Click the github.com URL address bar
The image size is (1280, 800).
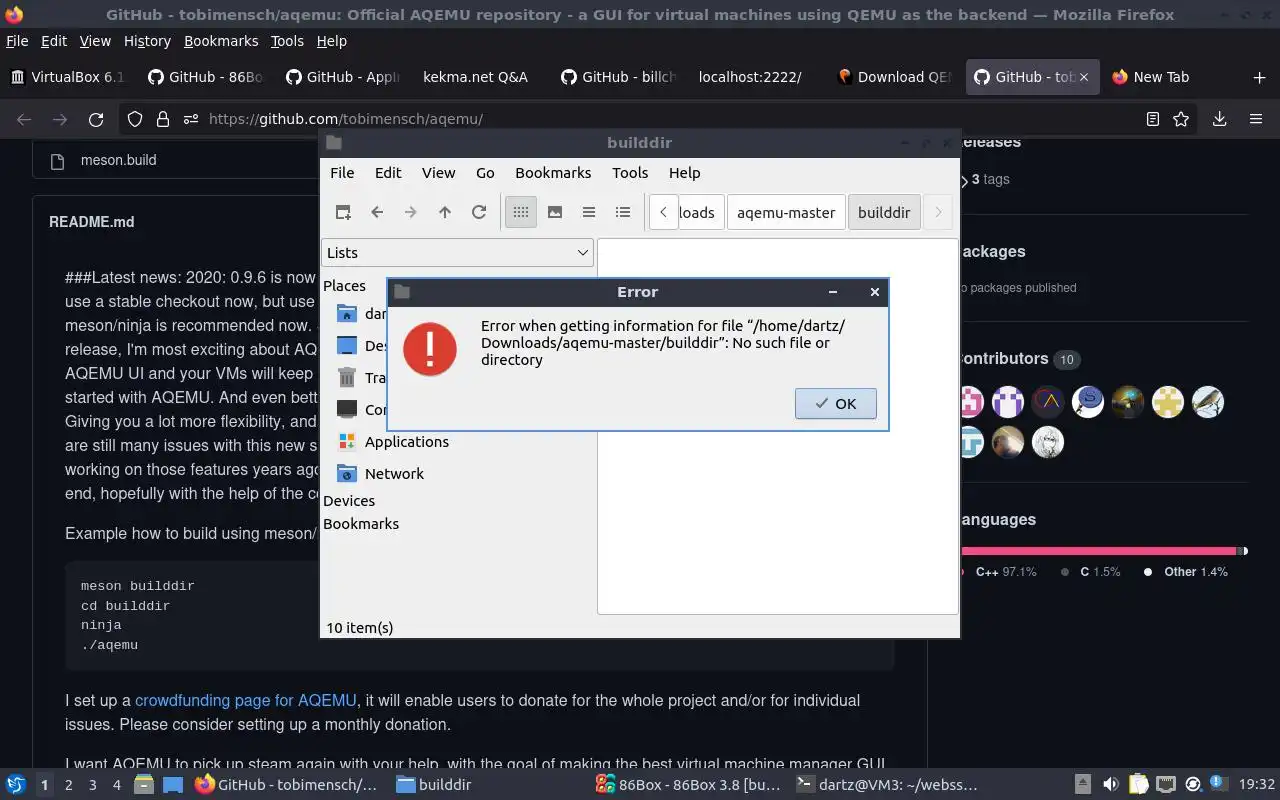[x=660, y=119]
